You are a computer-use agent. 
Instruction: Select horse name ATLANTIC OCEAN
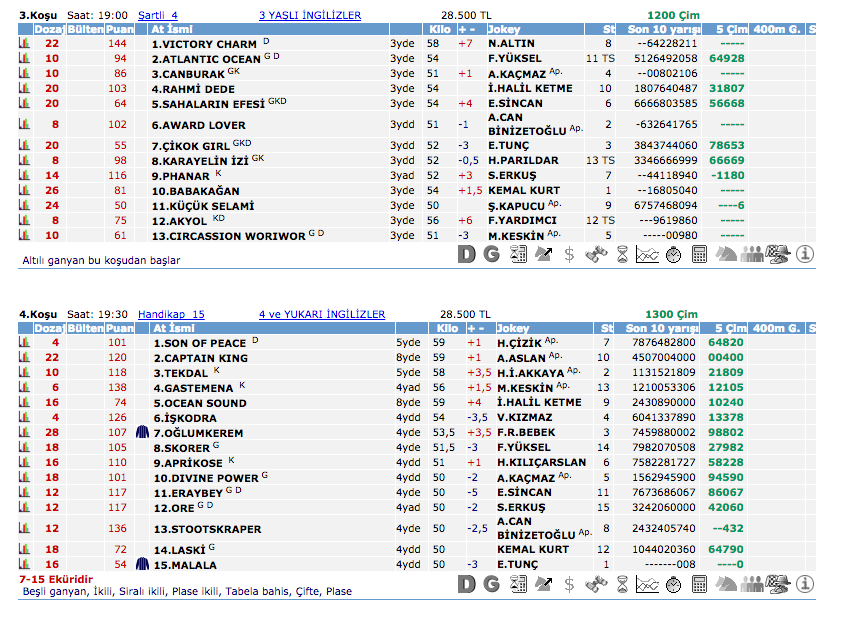[206, 59]
